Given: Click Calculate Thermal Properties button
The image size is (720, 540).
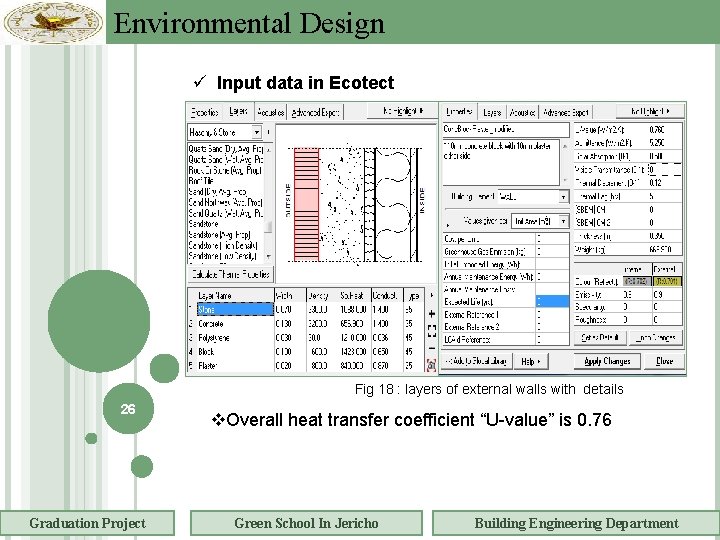Looking at the screenshot, I should [x=231, y=274].
